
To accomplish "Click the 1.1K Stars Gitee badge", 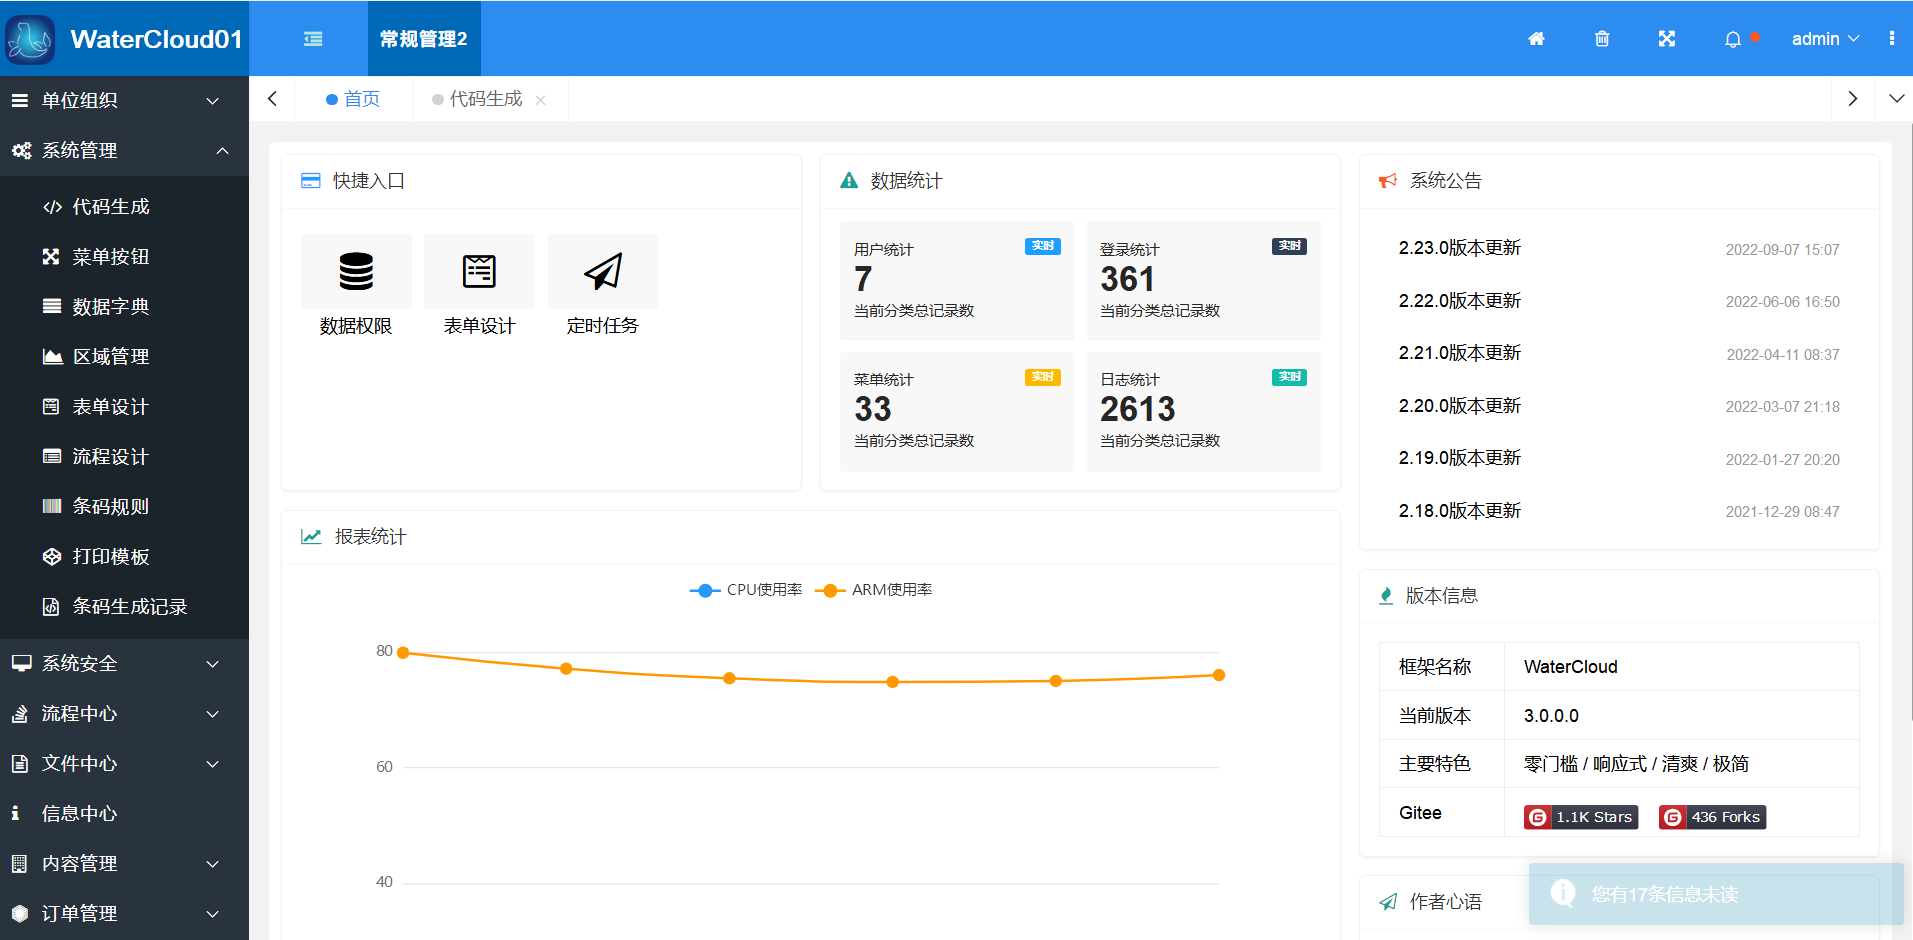I will [x=1581, y=817].
